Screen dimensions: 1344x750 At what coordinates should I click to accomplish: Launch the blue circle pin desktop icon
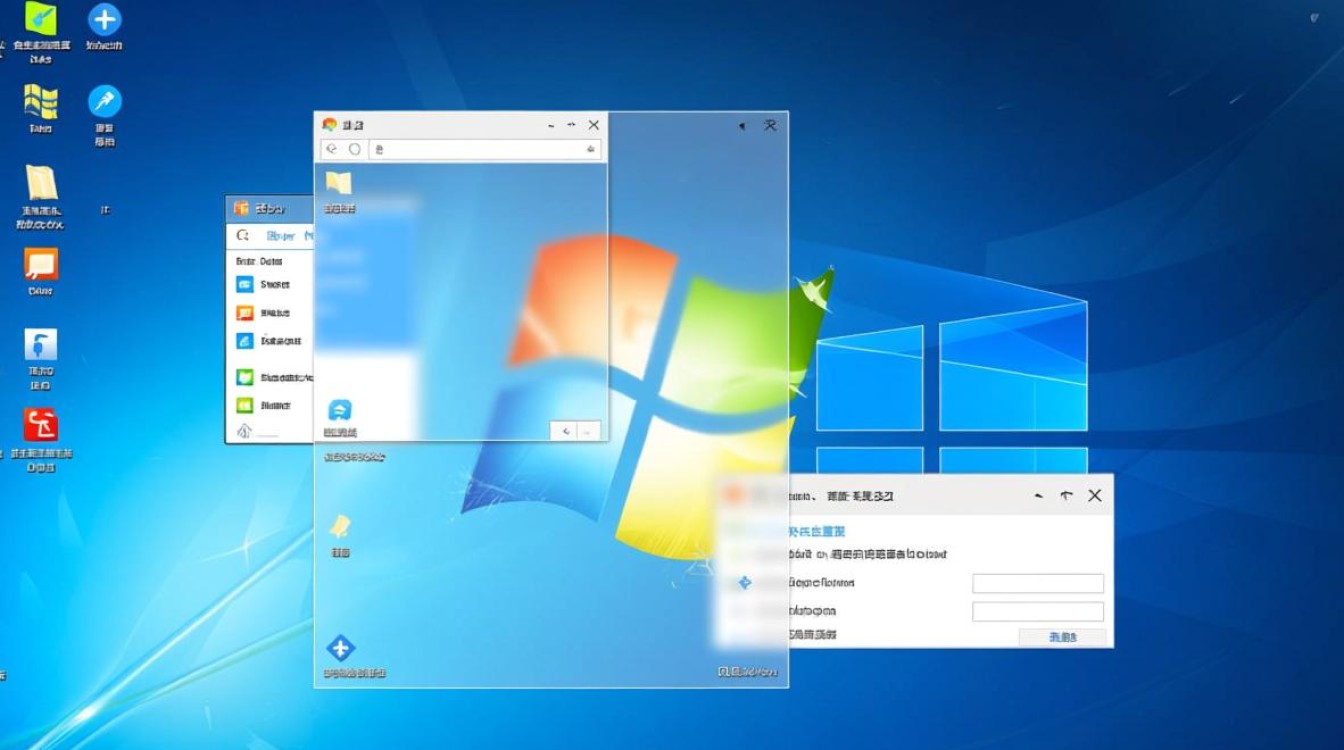[104, 101]
